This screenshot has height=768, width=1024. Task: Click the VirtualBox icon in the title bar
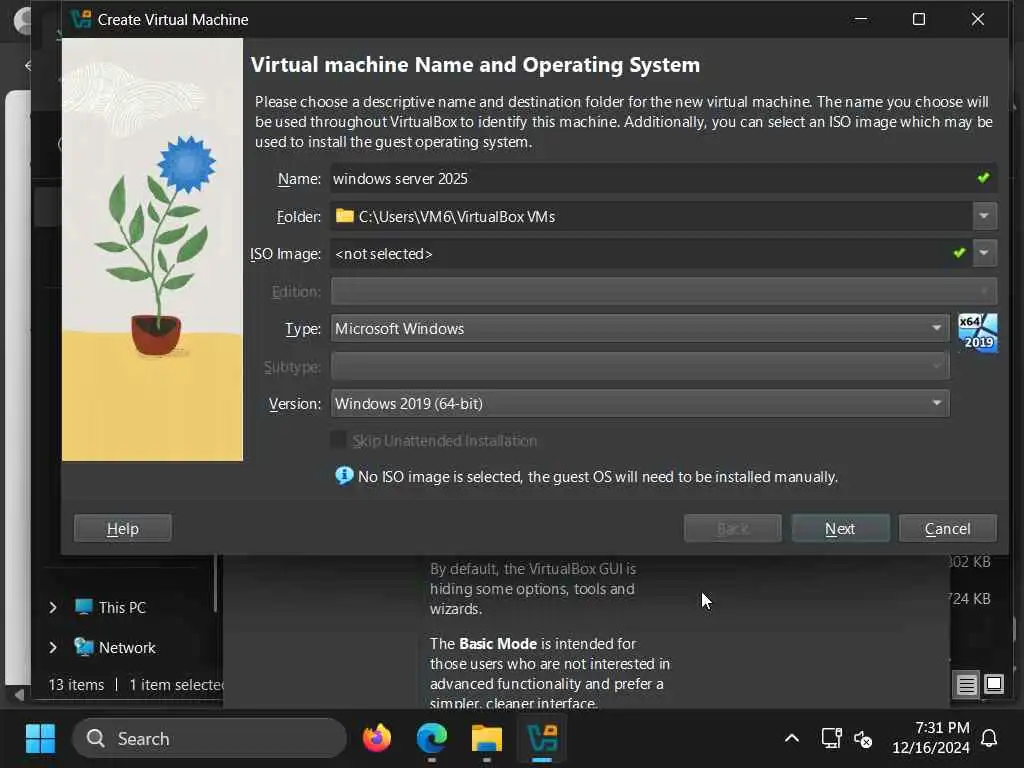tap(81, 19)
